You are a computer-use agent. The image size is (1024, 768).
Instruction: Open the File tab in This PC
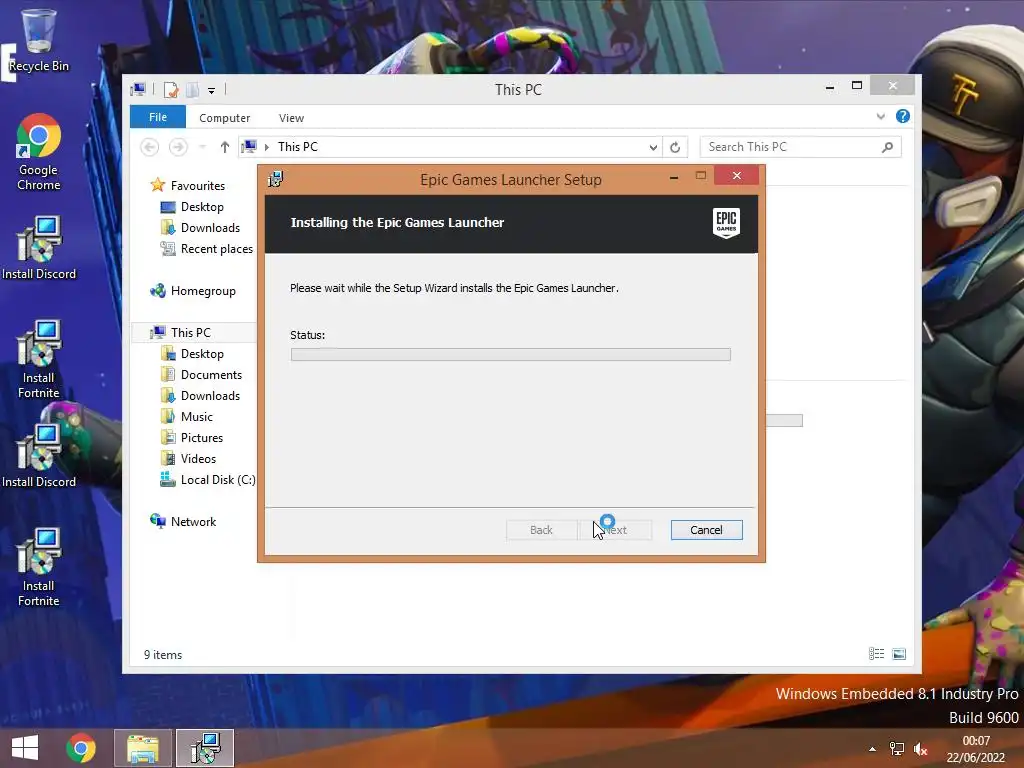158,117
